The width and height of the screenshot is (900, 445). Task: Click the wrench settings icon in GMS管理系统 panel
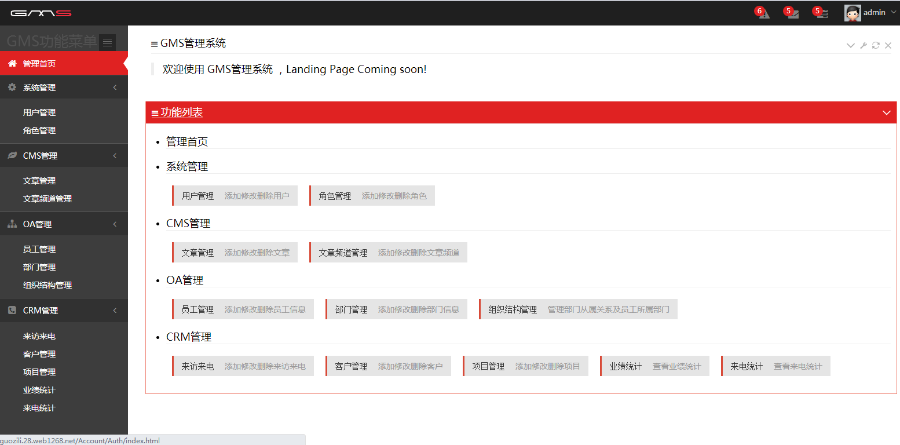tap(863, 45)
